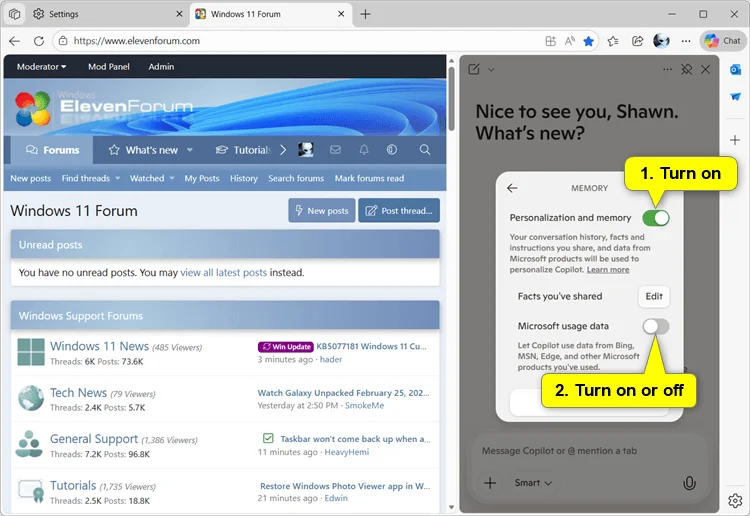Image resolution: width=750 pixels, height=516 pixels.
Task: Click Mark forums read
Action: point(369,178)
